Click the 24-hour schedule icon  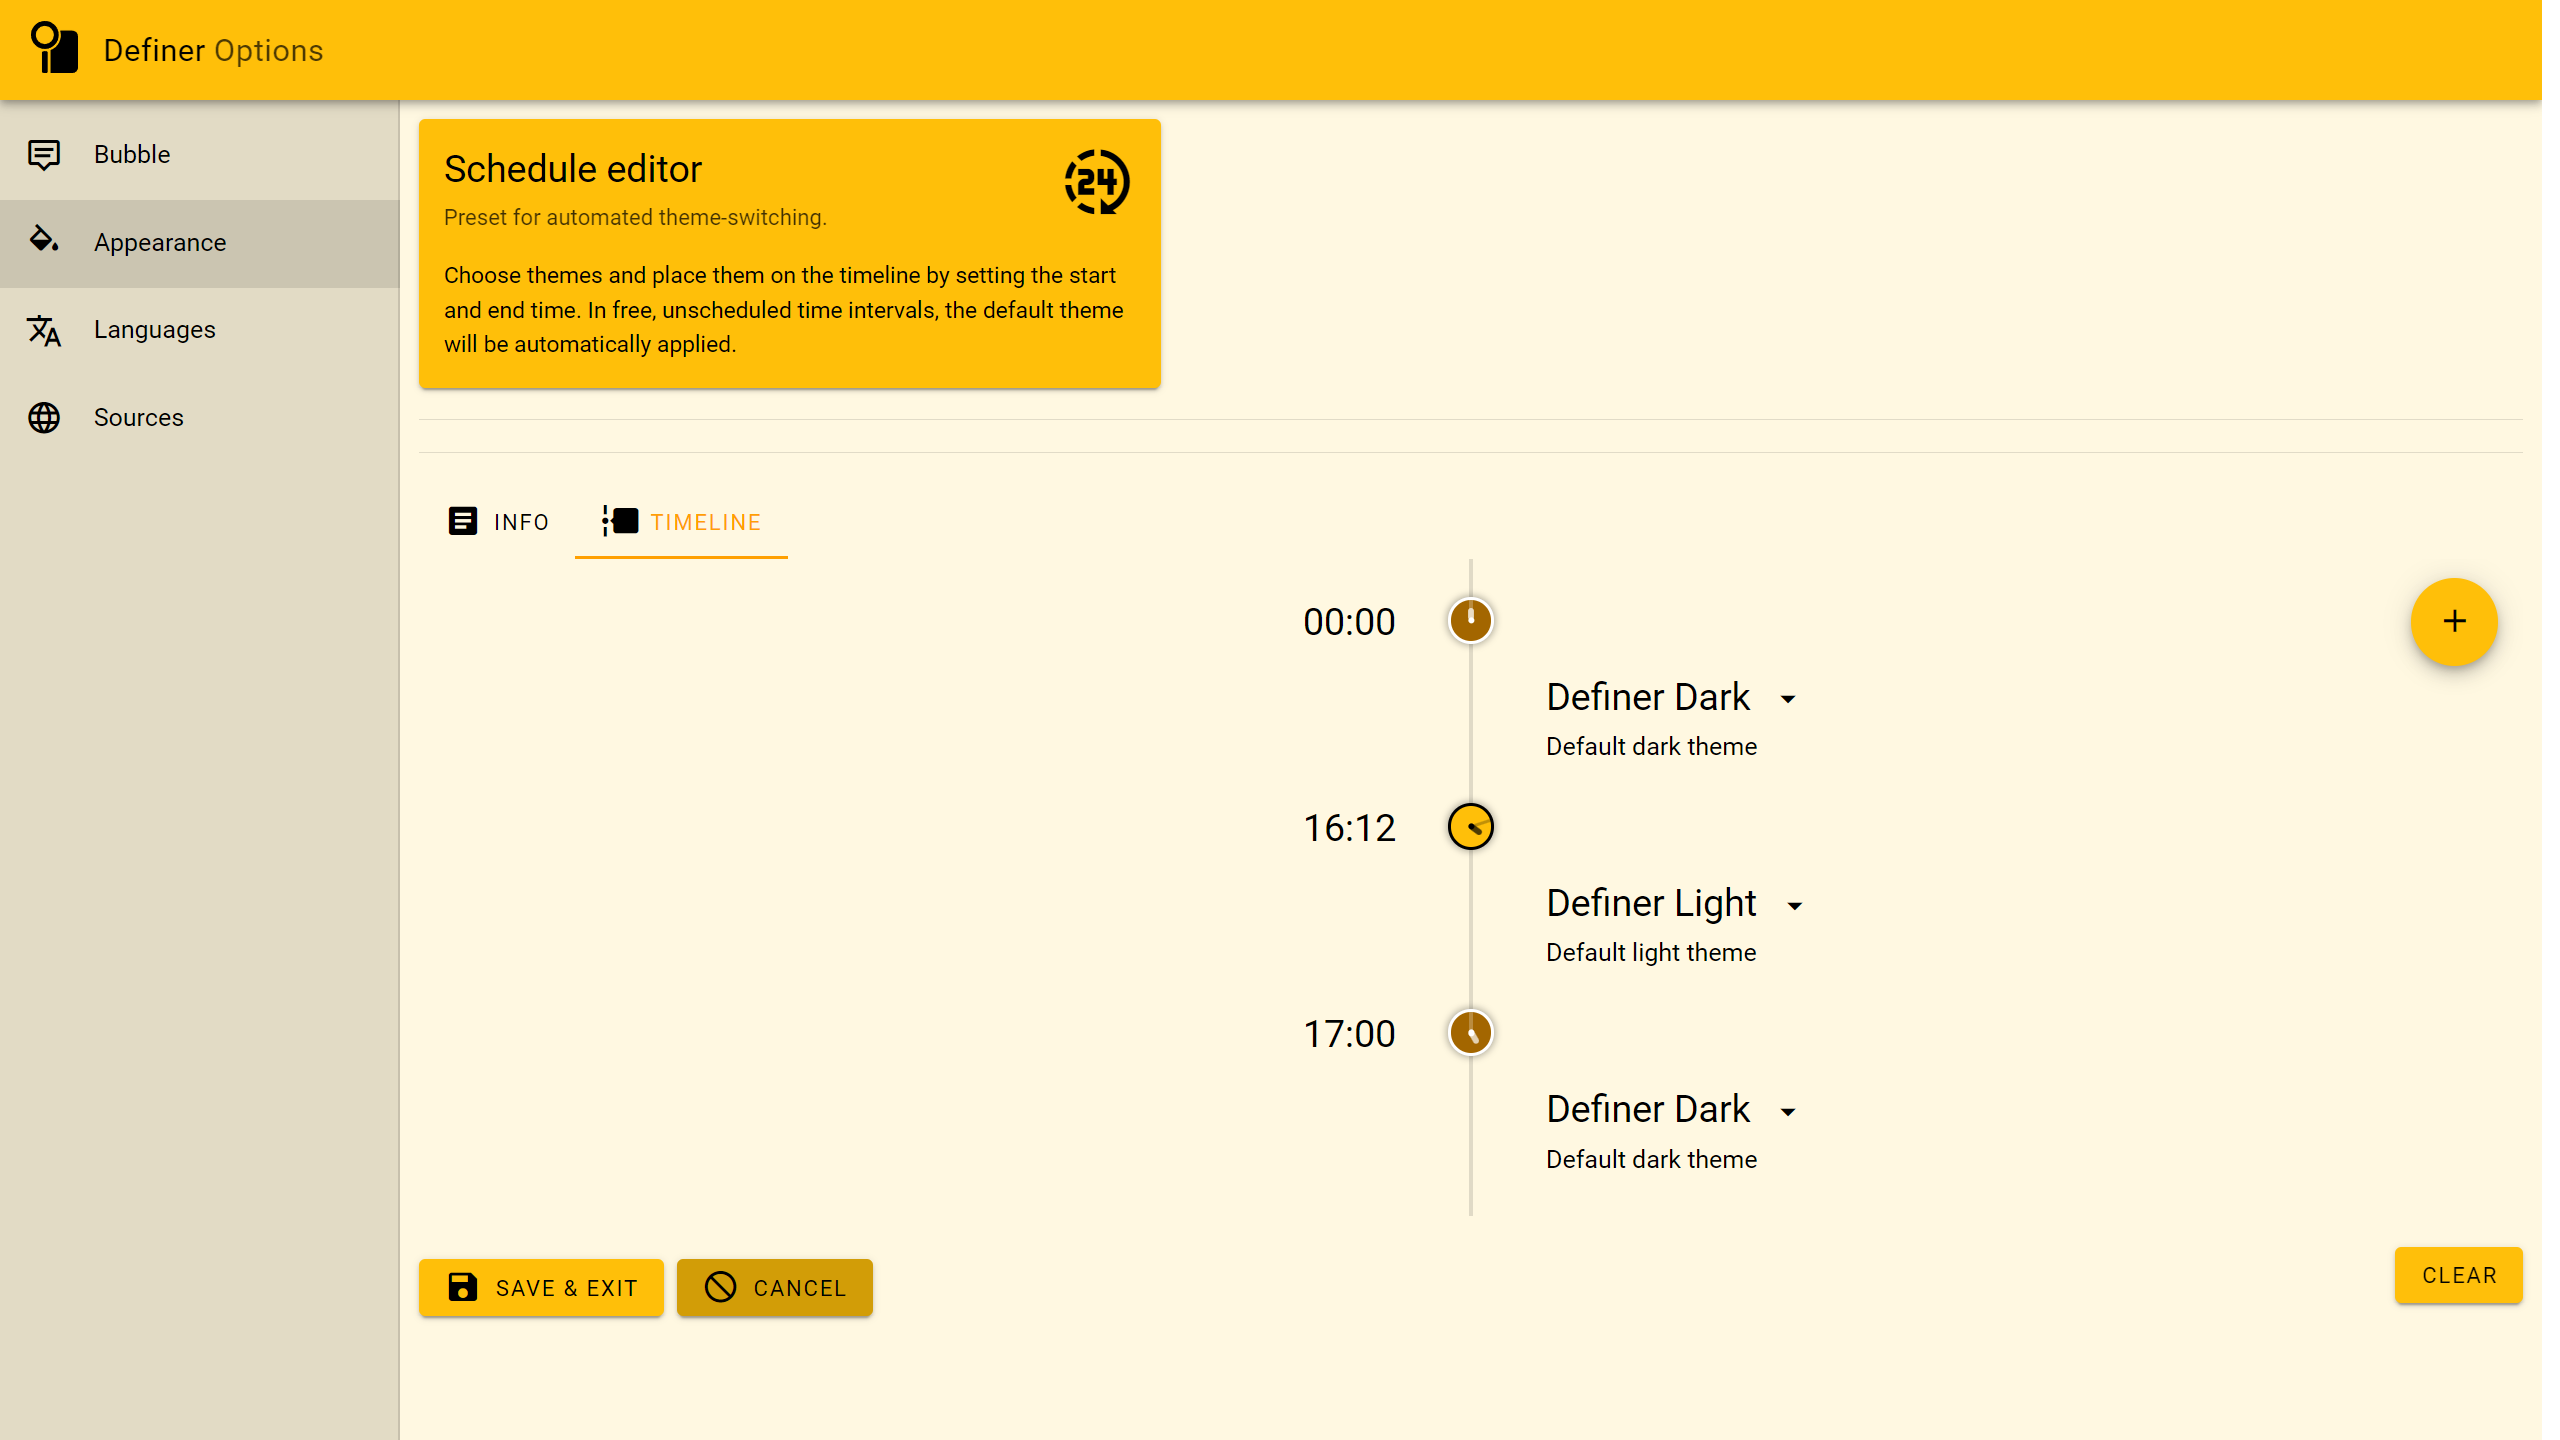point(1096,182)
